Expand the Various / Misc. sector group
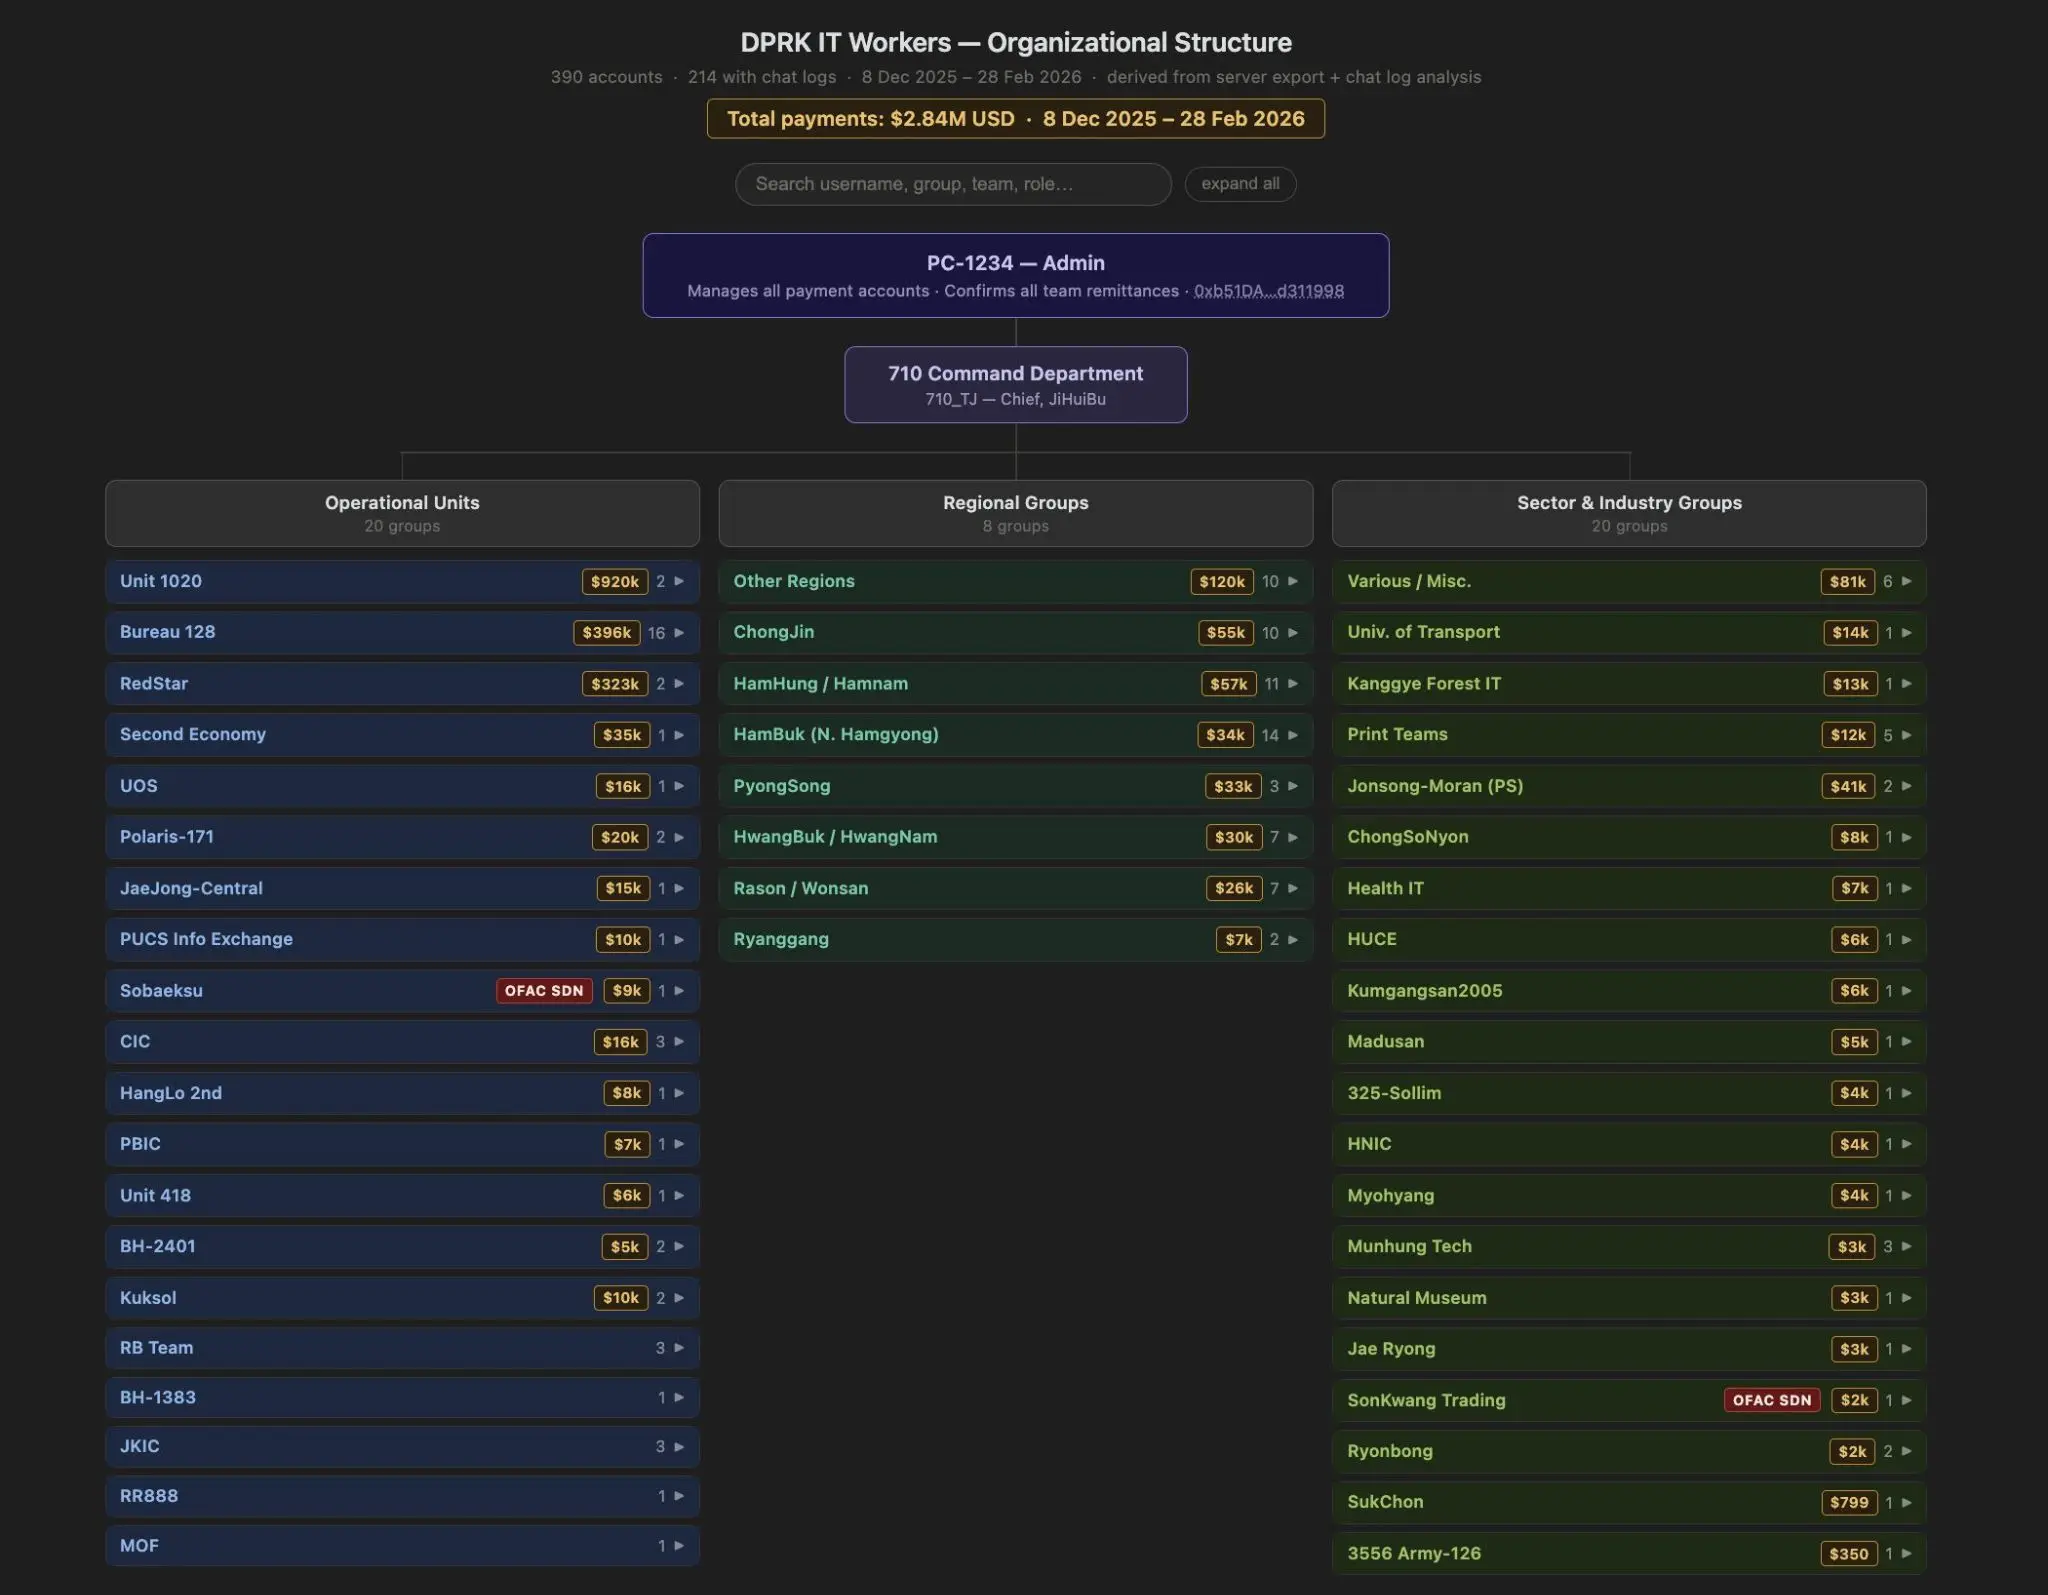 click(1905, 581)
